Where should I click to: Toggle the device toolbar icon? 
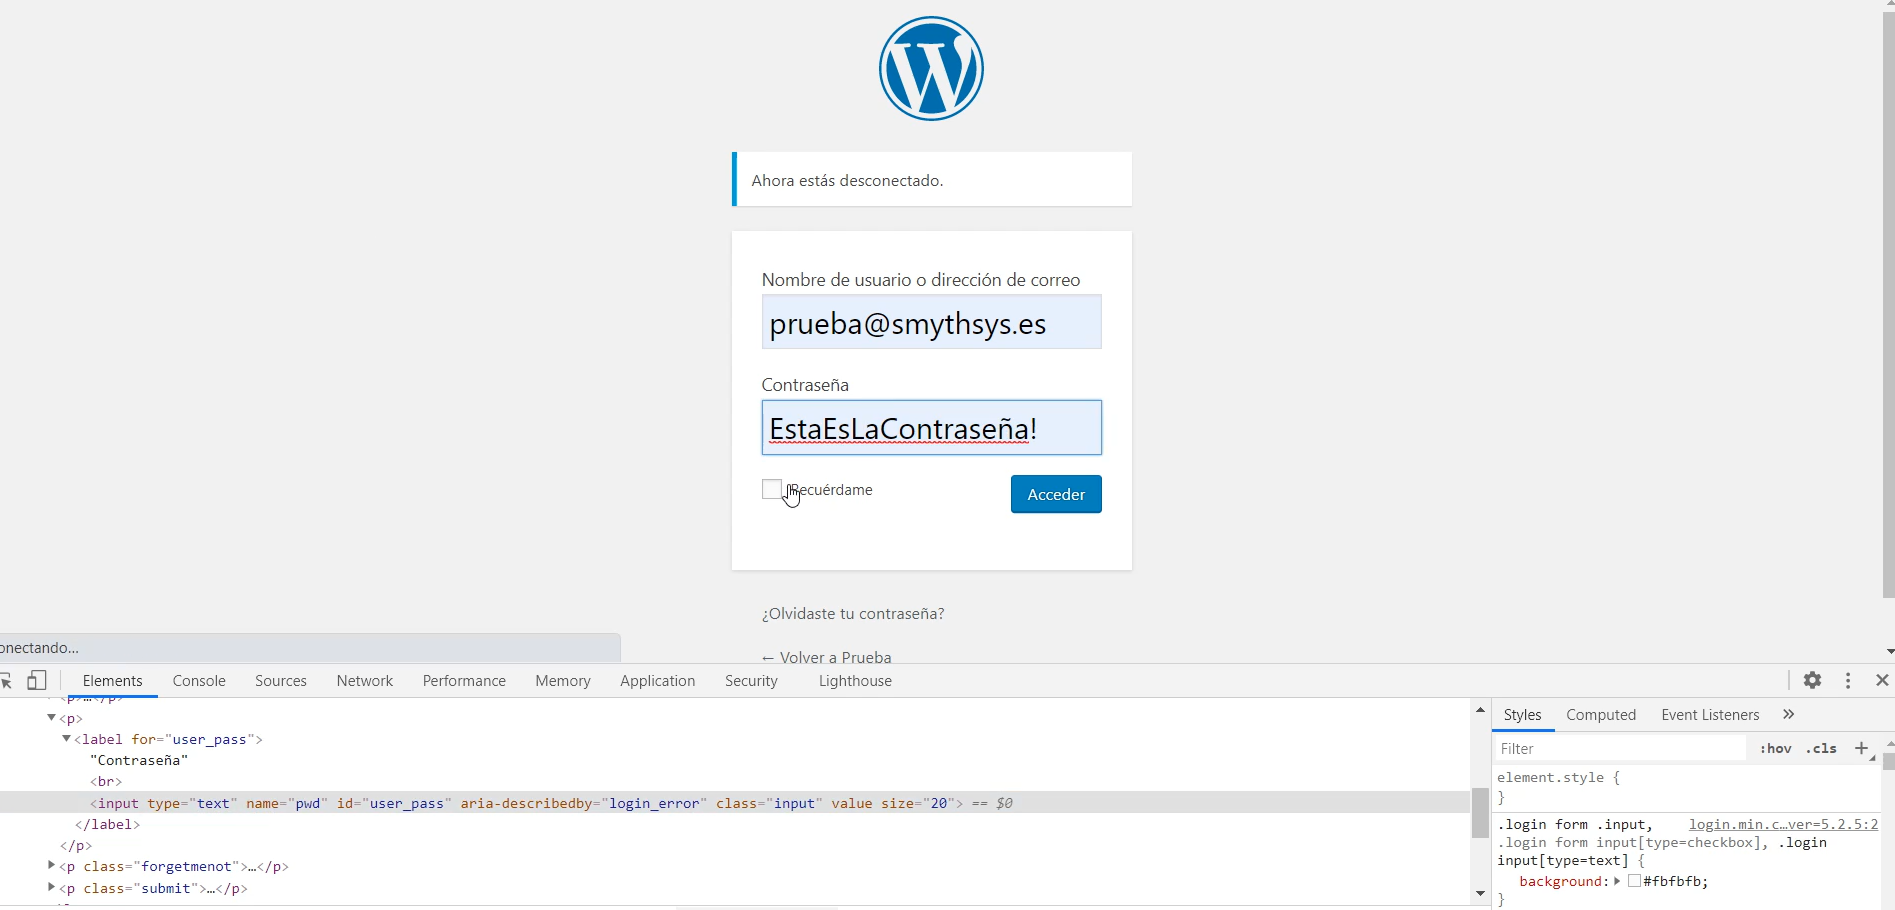37,681
